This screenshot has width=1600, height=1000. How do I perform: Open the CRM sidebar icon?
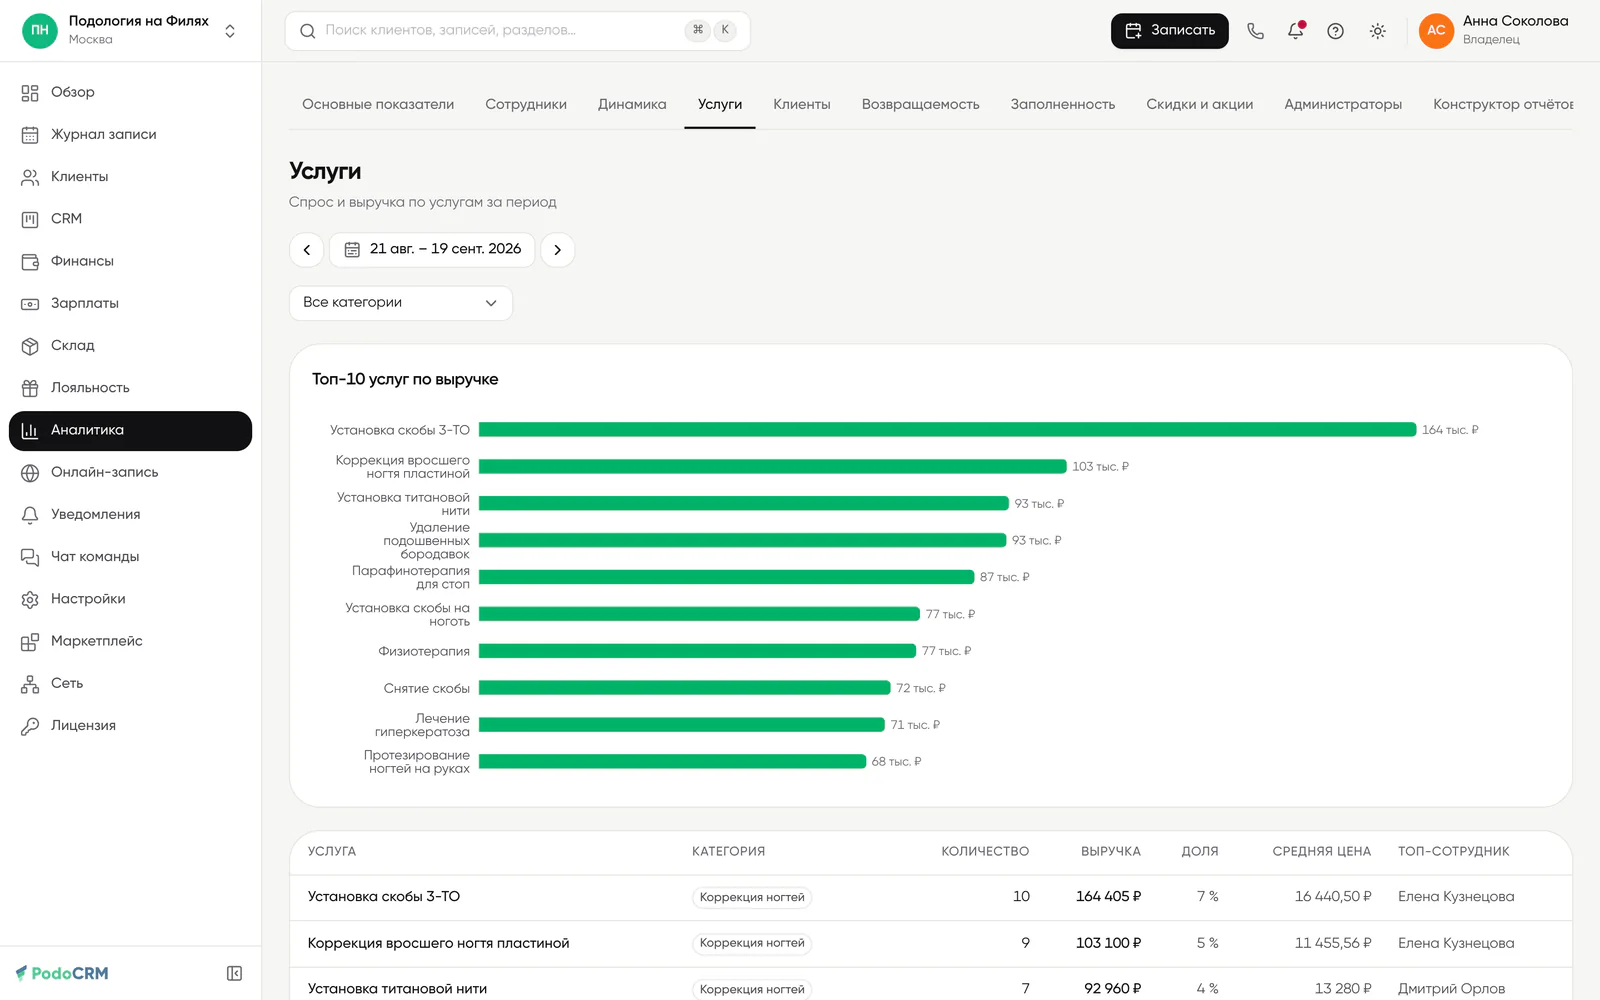(x=30, y=219)
